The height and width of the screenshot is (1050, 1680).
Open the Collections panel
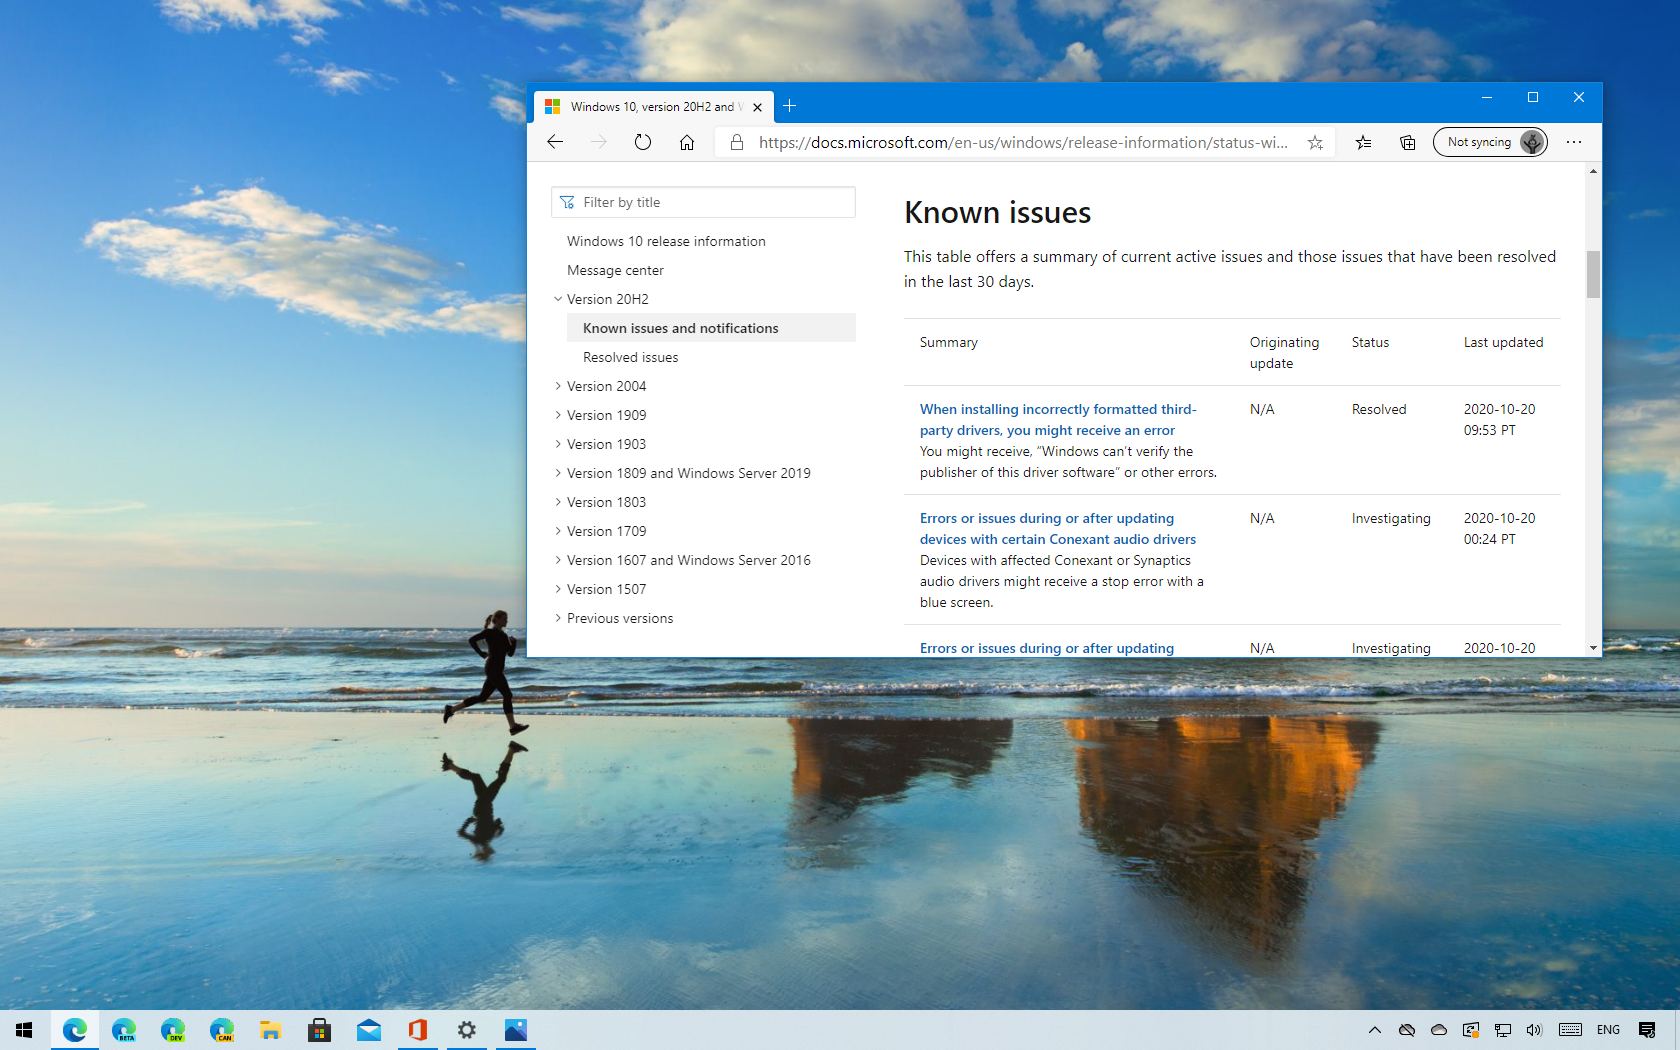tap(1407, 142)
